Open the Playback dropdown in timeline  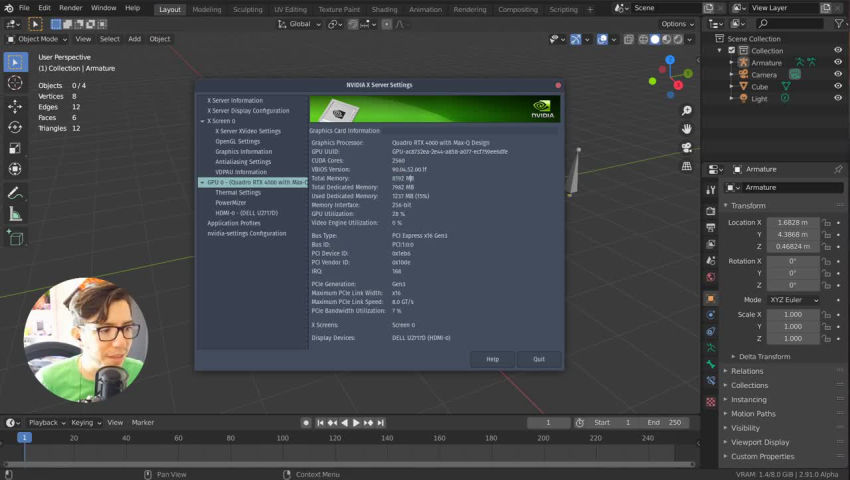47,423
